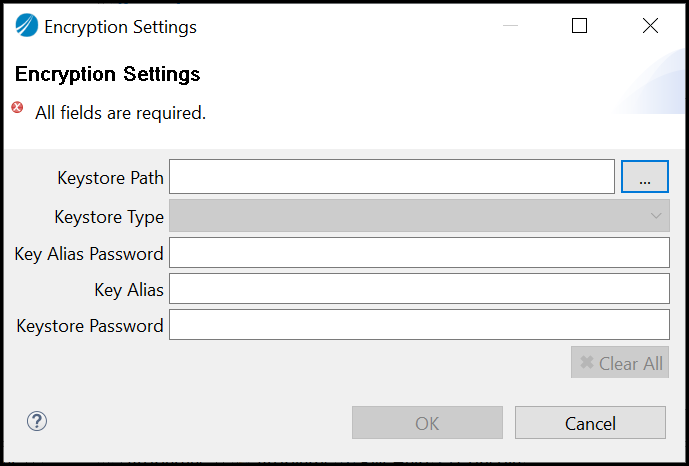Screen dimensions: 689x466
Task: Focus the Key Alias Password field
Action: [x=419, y=253]
